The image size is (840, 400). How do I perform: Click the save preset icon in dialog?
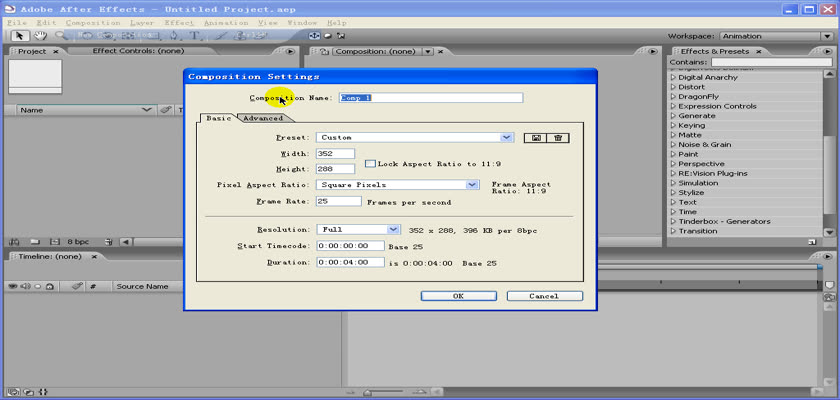(536, 138)
